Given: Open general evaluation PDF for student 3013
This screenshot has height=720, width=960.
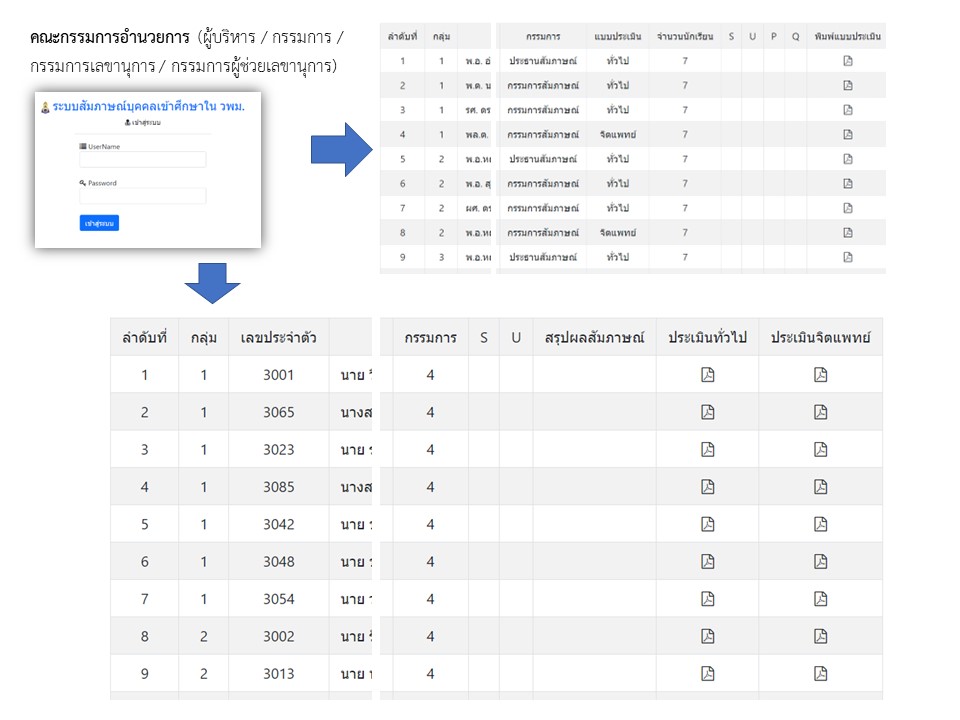Looking at the screenshot, I should pyautogui.click(x=707, y=673).
